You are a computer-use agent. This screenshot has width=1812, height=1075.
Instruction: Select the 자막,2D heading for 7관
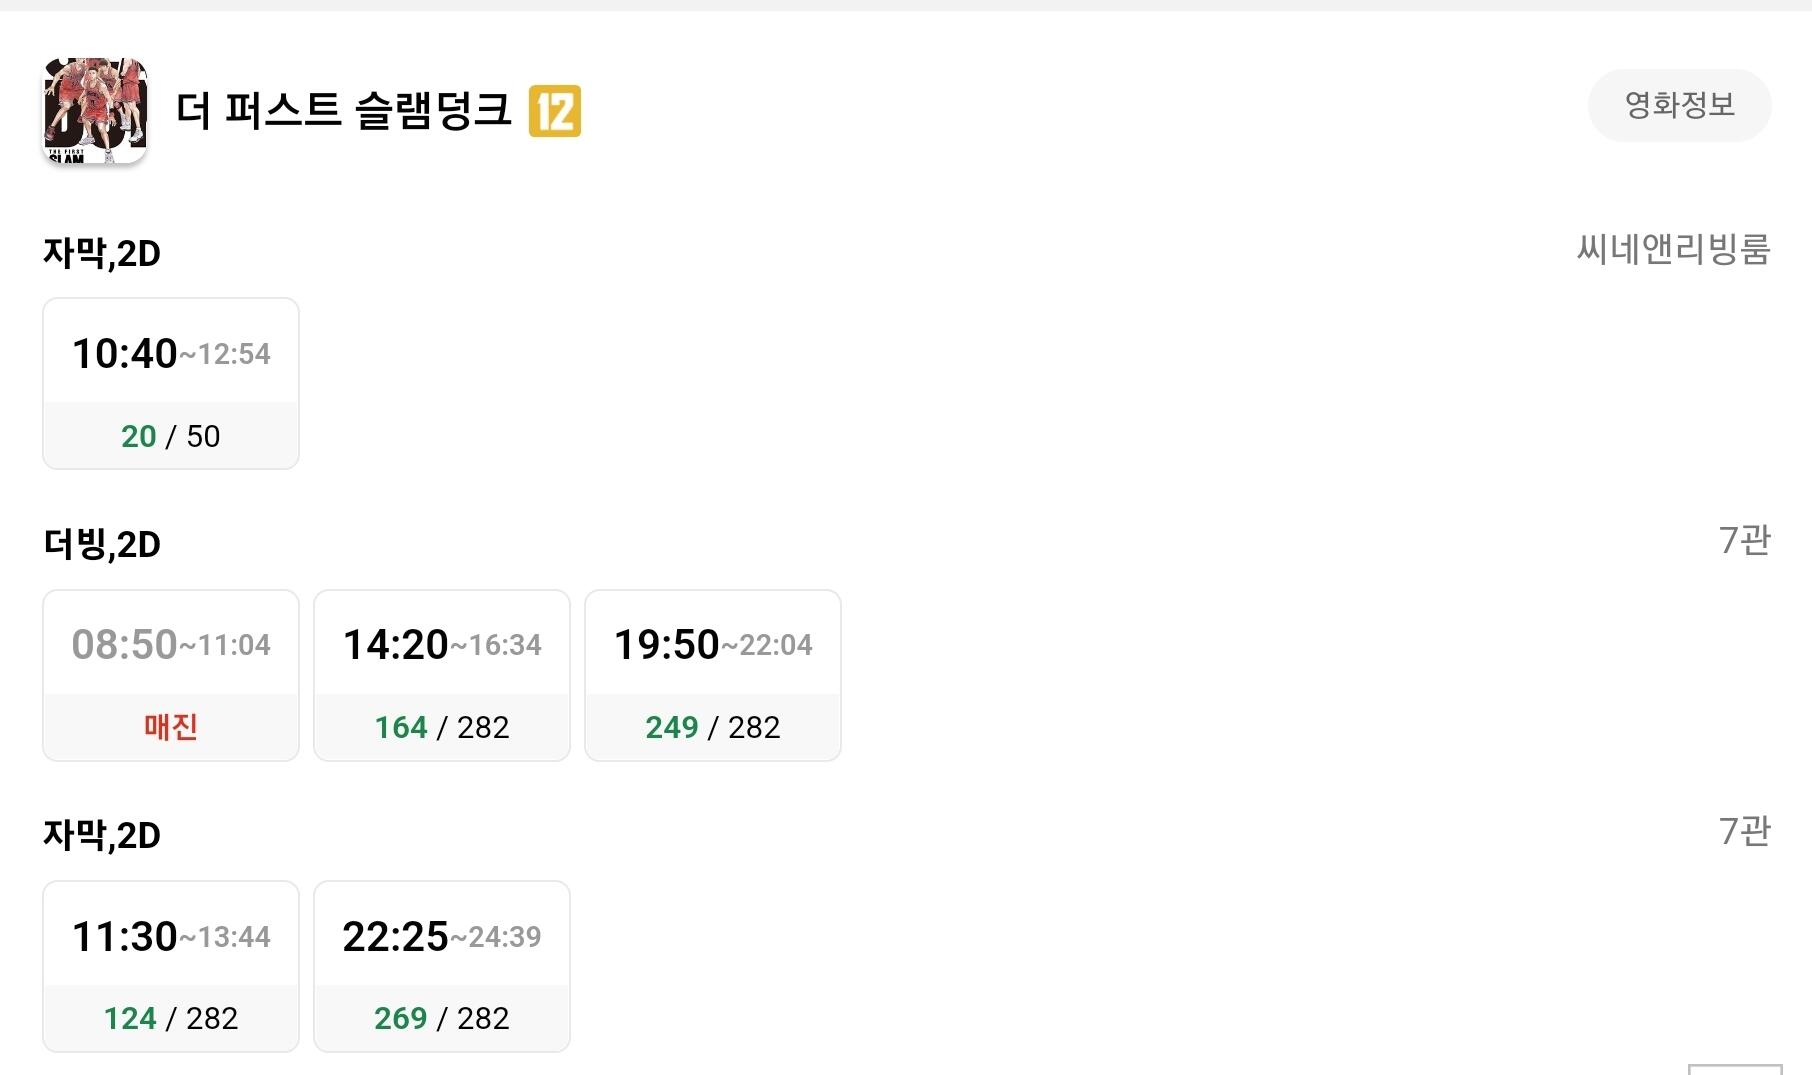(102, 835)
